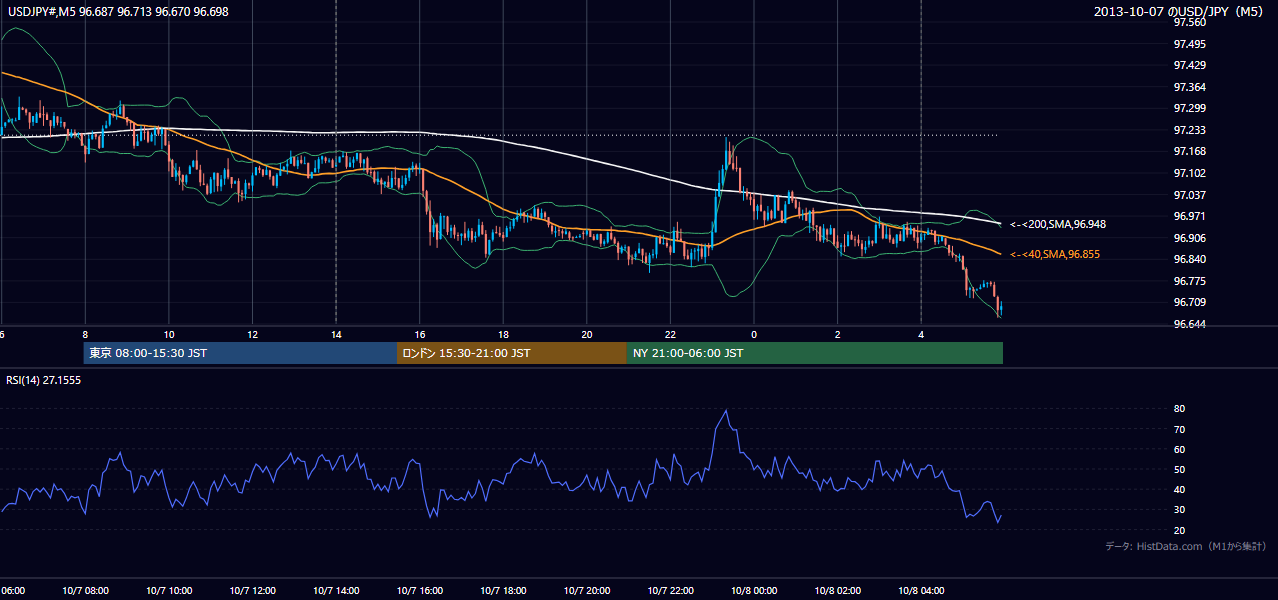
Task: Click hour marker 20 under the price chart
Action: (x=587, y=335)
